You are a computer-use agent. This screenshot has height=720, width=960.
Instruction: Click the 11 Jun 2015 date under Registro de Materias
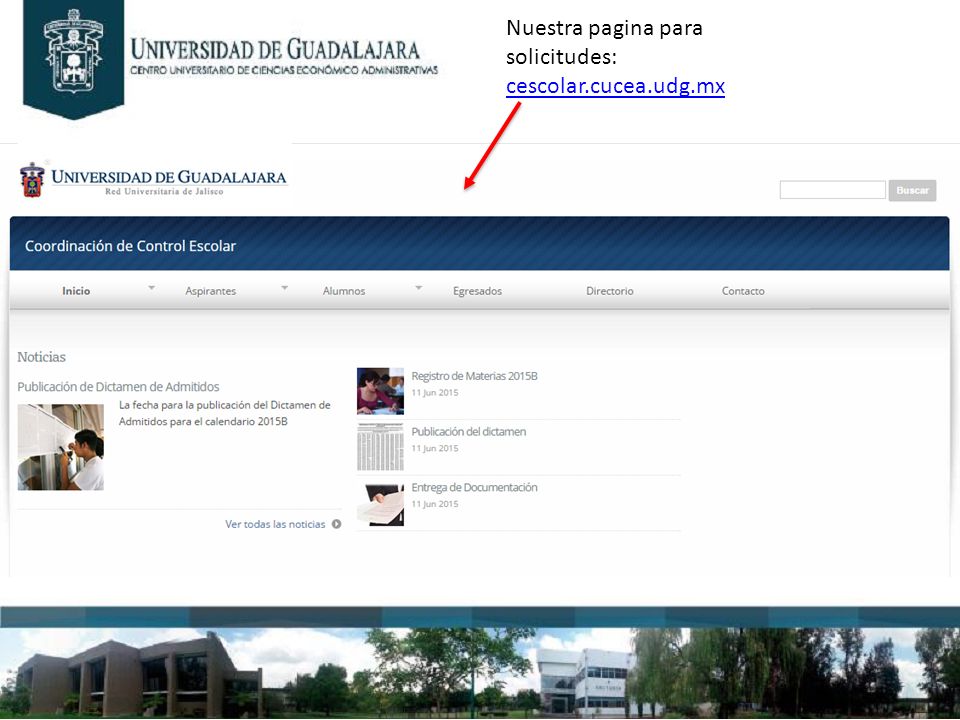pos(435,392)
